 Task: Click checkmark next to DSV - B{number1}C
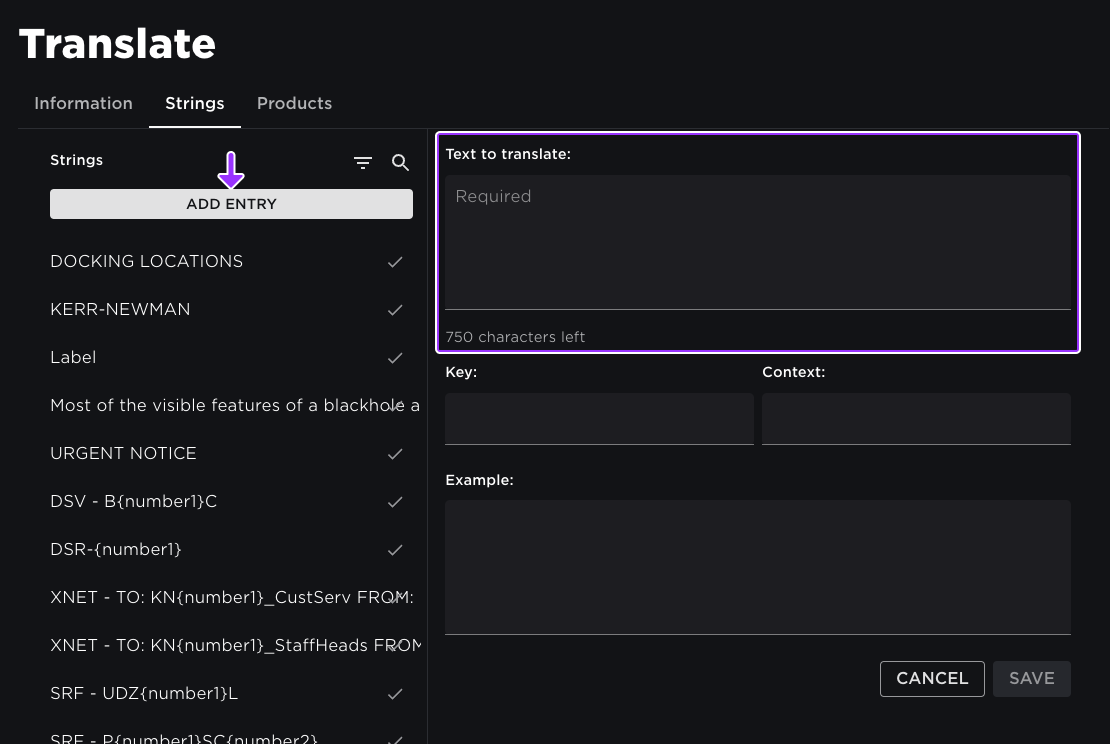pyautogui.click(x=395, y=502)
